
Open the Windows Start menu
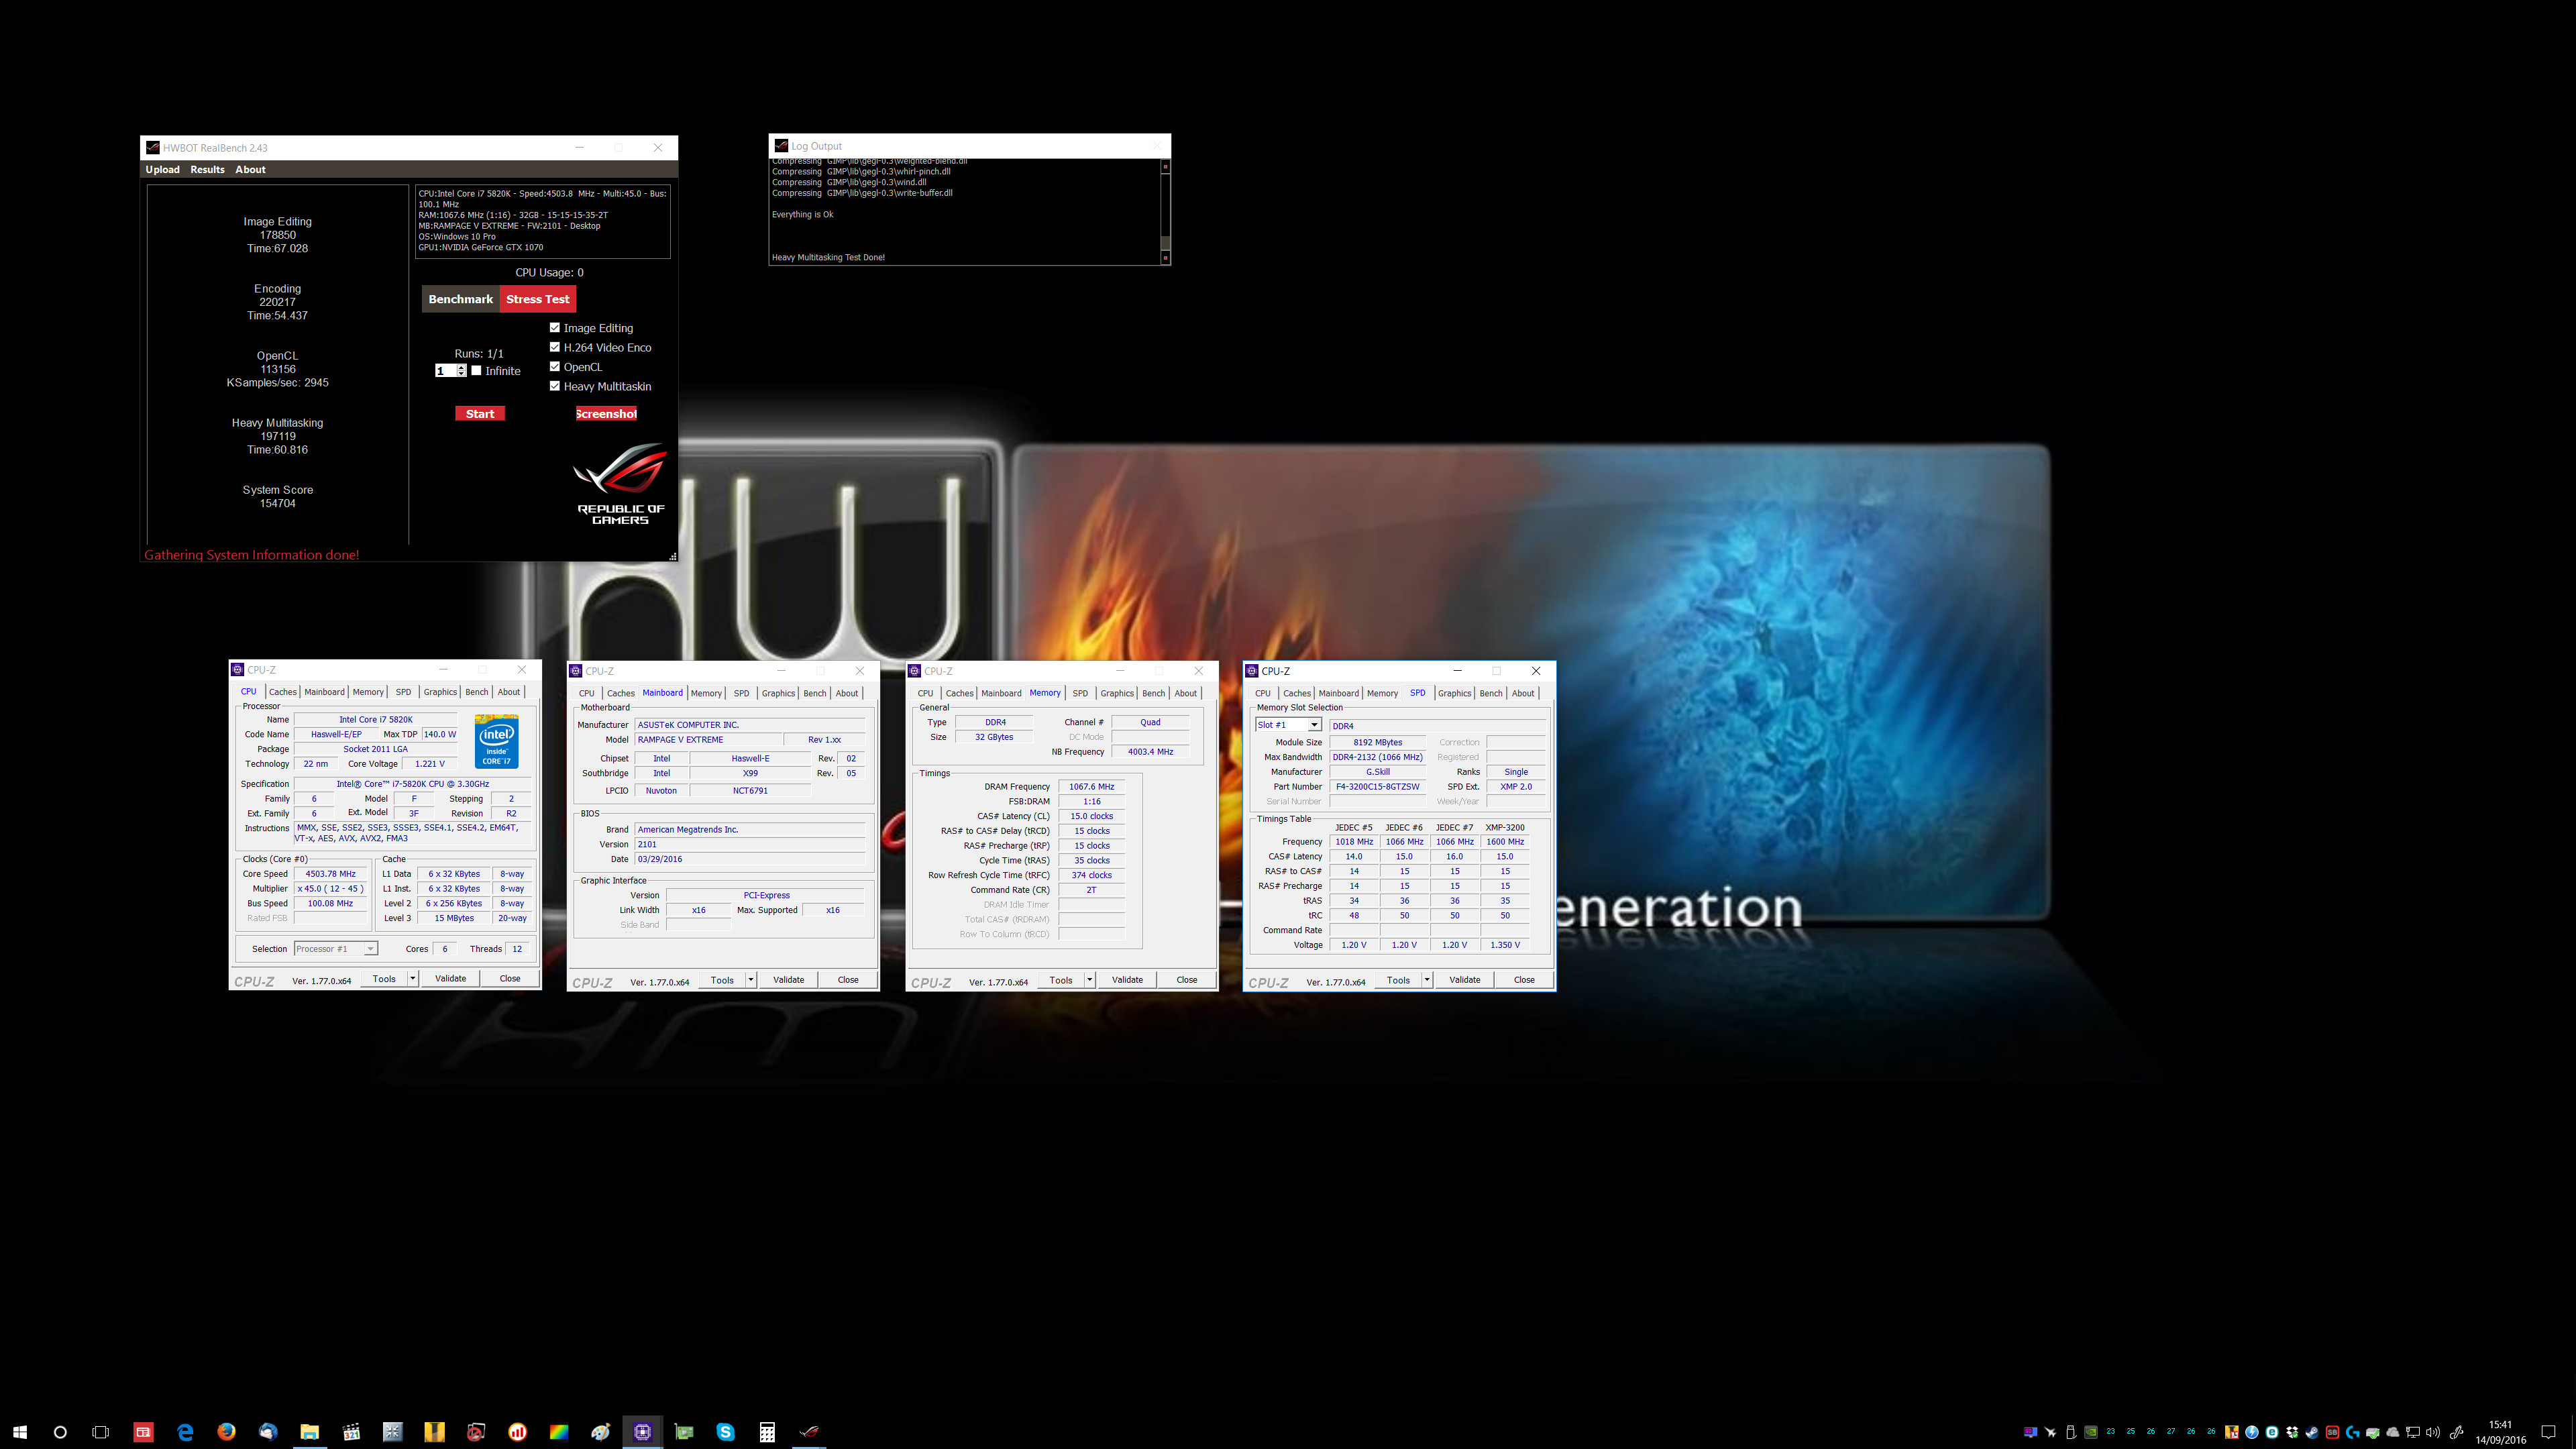pyautogui.click(x=20, y=1432)
